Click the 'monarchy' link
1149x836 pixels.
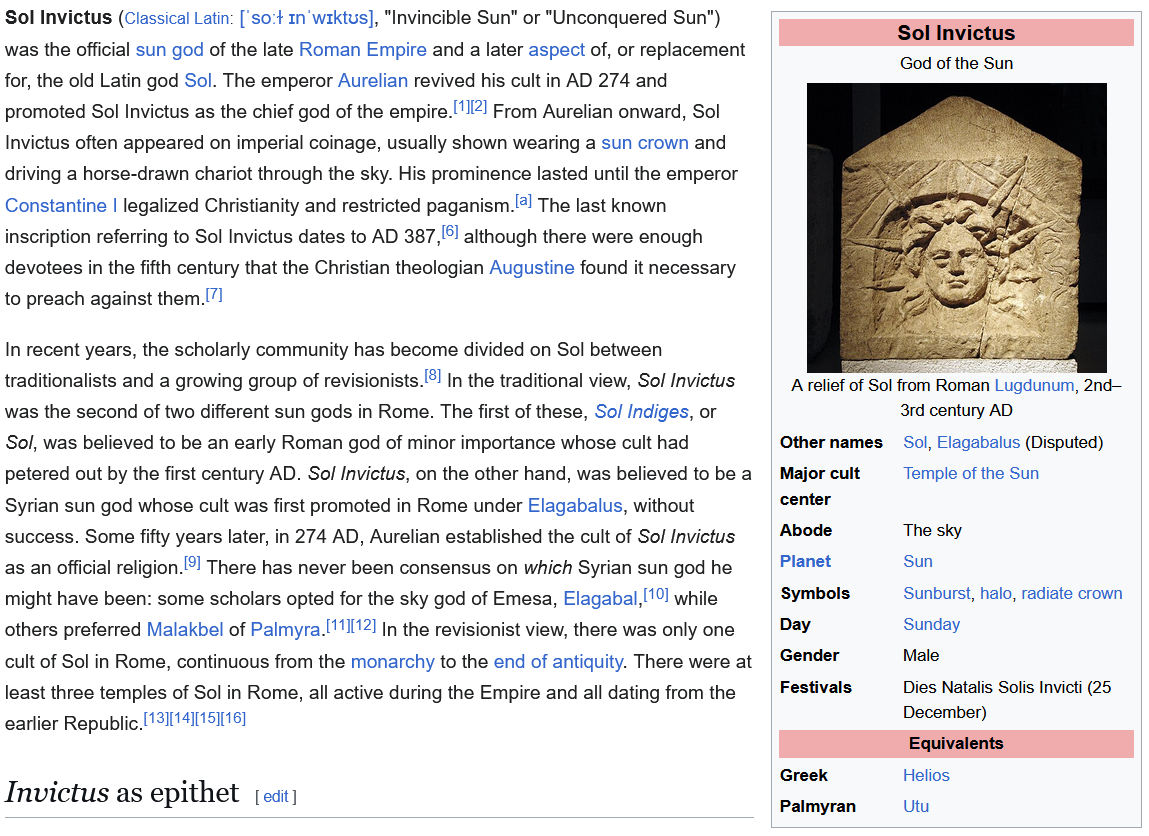393,662
